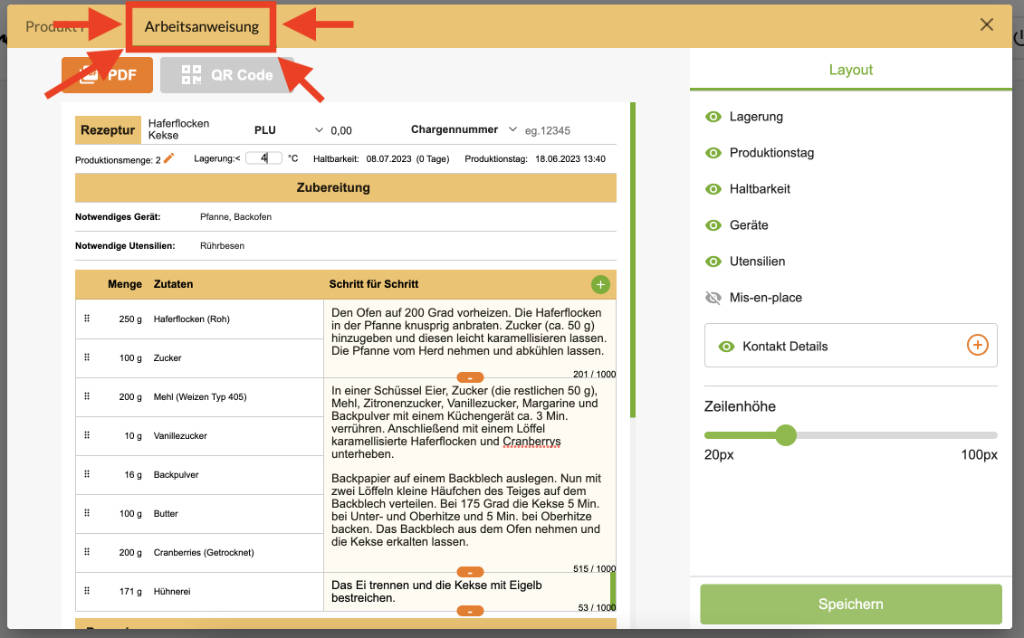Screen dimensions: 1024x638
Task: Click the drag handle for Haferflocken (Roh) row
Action: [x=87, y=318]
